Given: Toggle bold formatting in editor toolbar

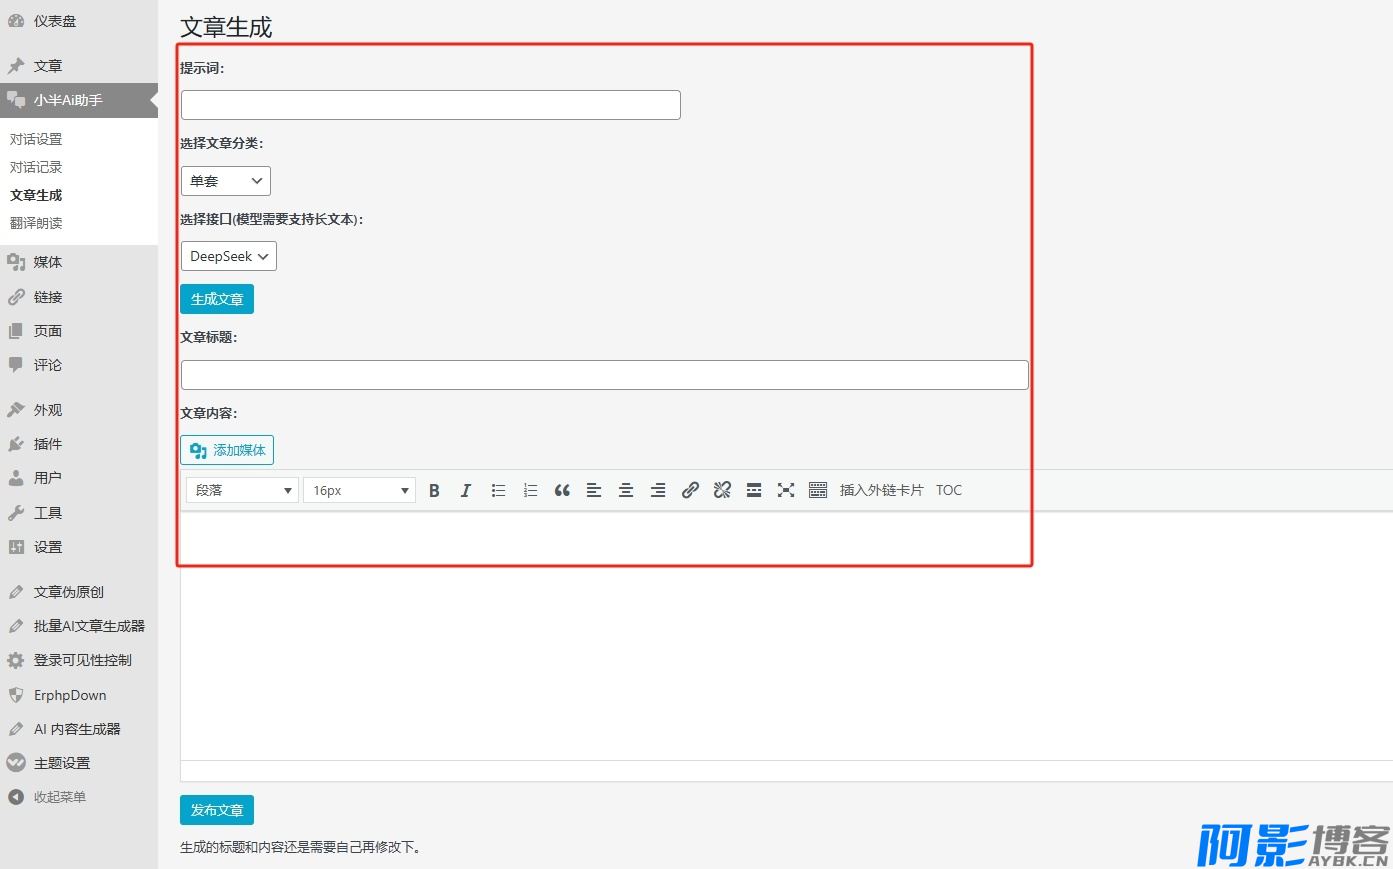Looking at the screenshot, I should point(434,490).
